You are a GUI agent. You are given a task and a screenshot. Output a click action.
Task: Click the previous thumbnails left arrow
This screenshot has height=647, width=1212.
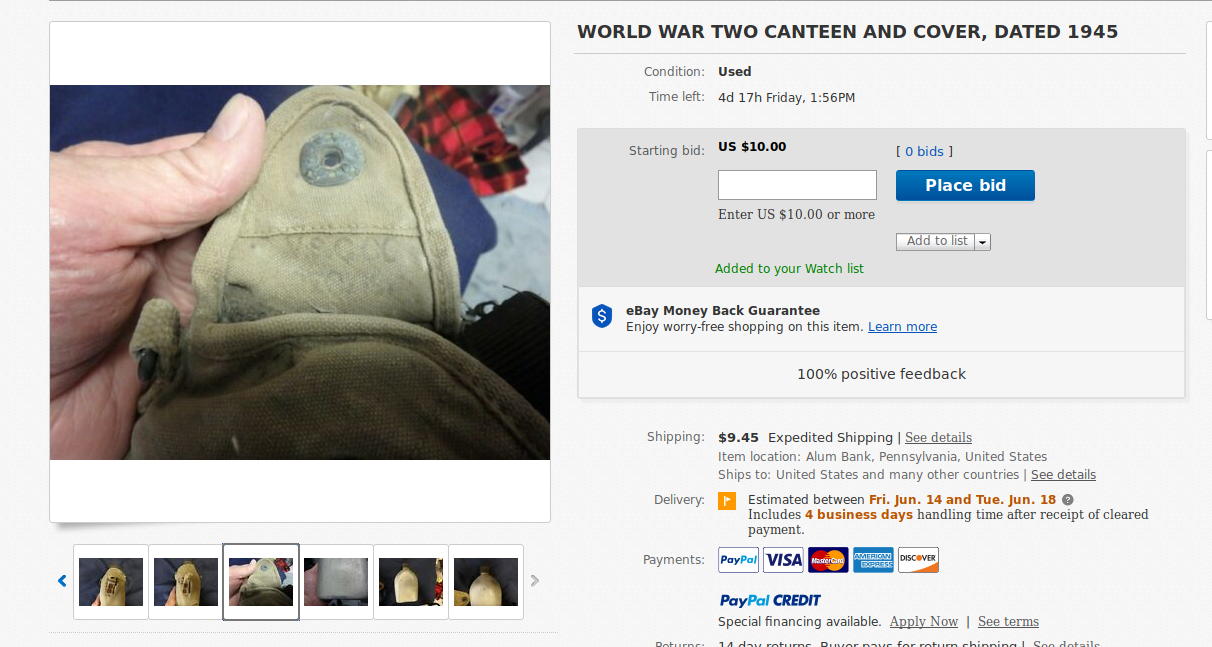tap(62, 581)
